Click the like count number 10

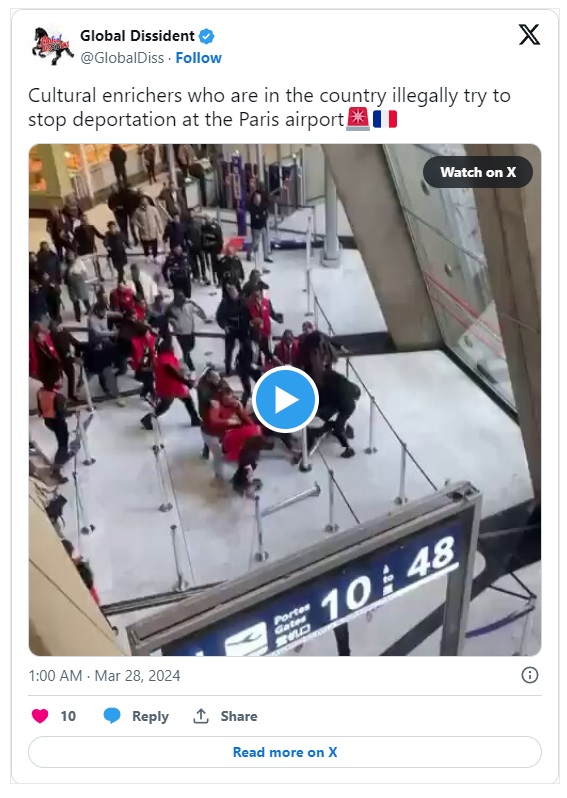click(x=68, y=716)
